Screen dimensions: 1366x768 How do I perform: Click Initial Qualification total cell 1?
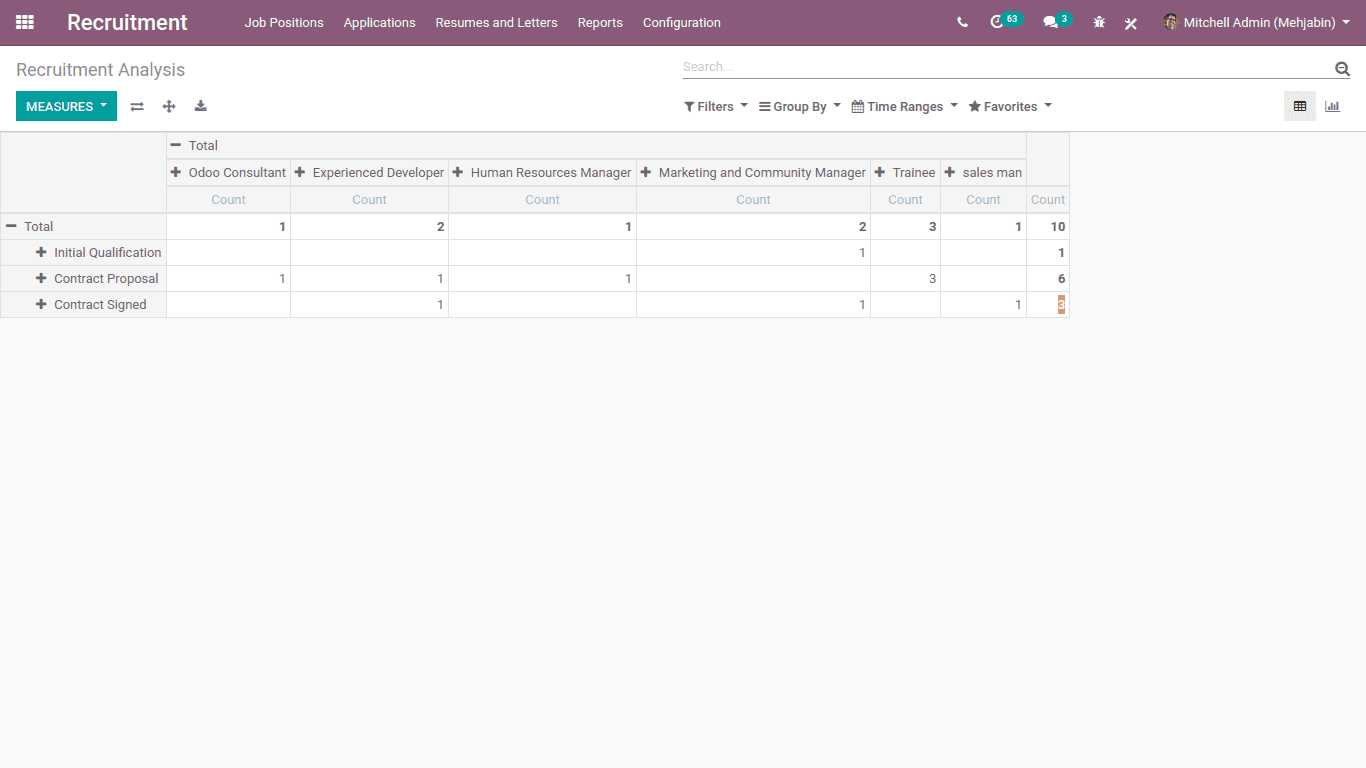click(x=1048, y=252)
